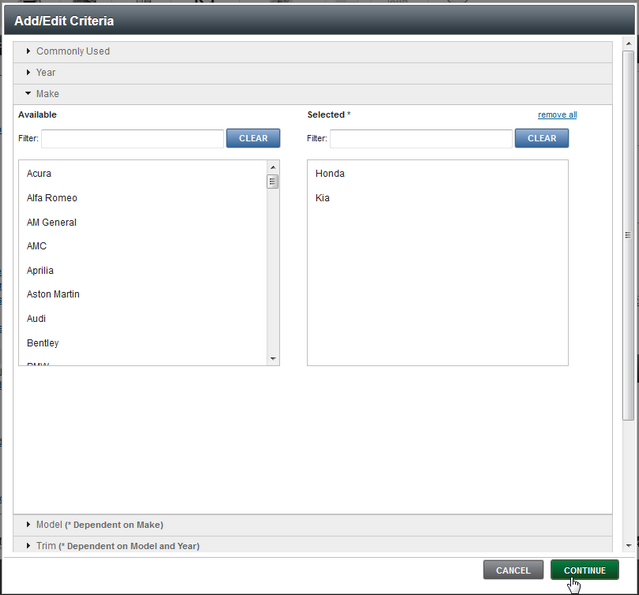639x595 pixels.
Task: Clear the Available filter
Action: (x=253, y=139)
